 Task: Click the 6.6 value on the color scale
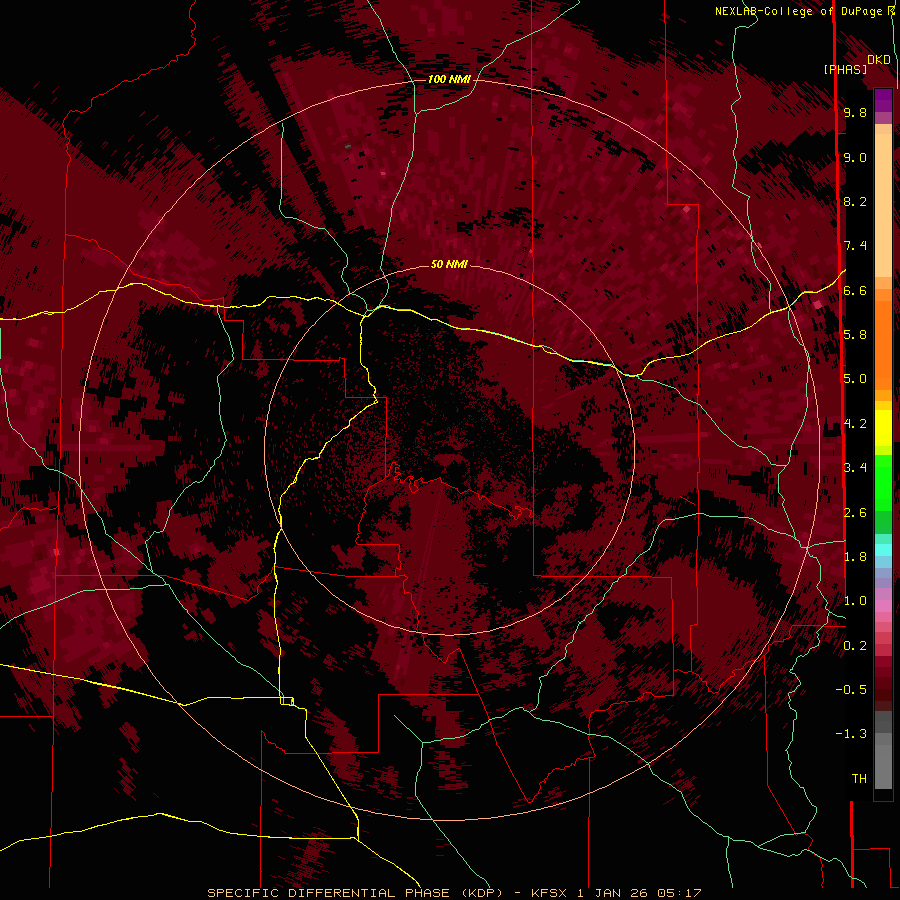(x=855, y=290)
